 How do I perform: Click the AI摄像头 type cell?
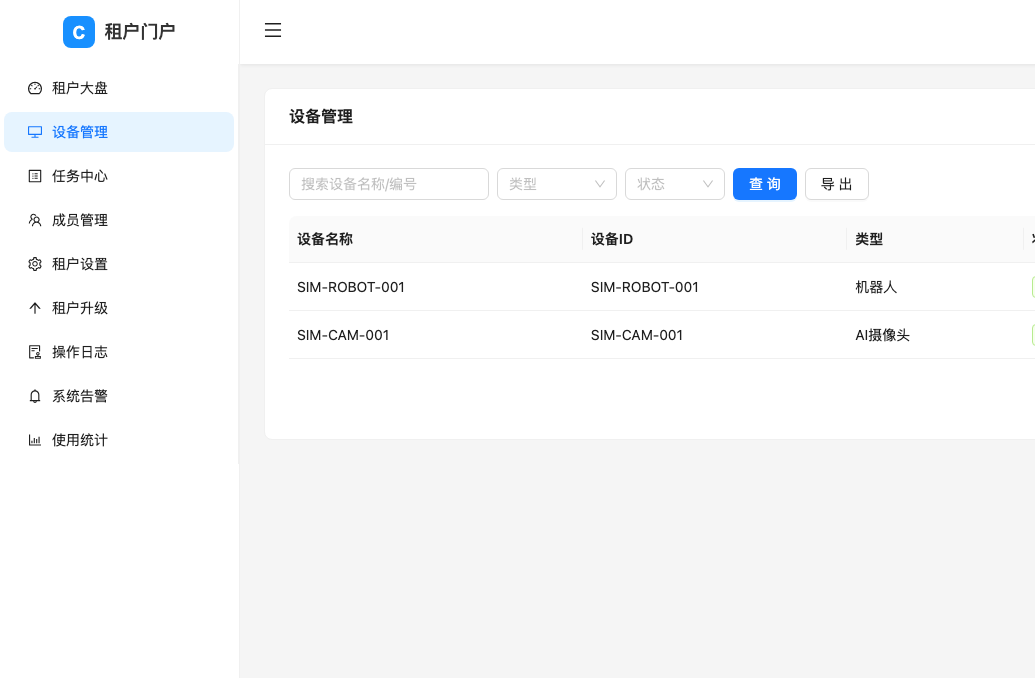(x=883, y=335)
